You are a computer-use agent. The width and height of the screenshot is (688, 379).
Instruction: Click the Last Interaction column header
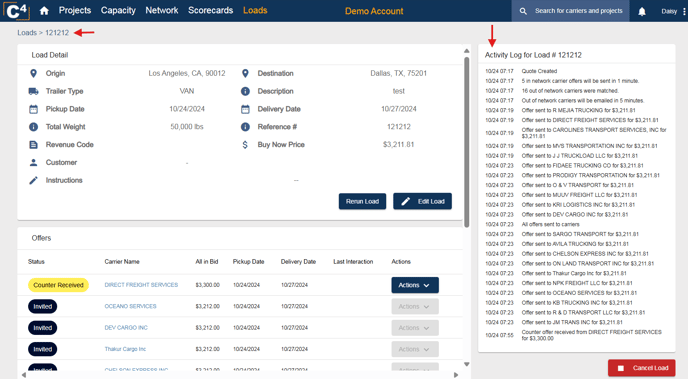[353, 262]
